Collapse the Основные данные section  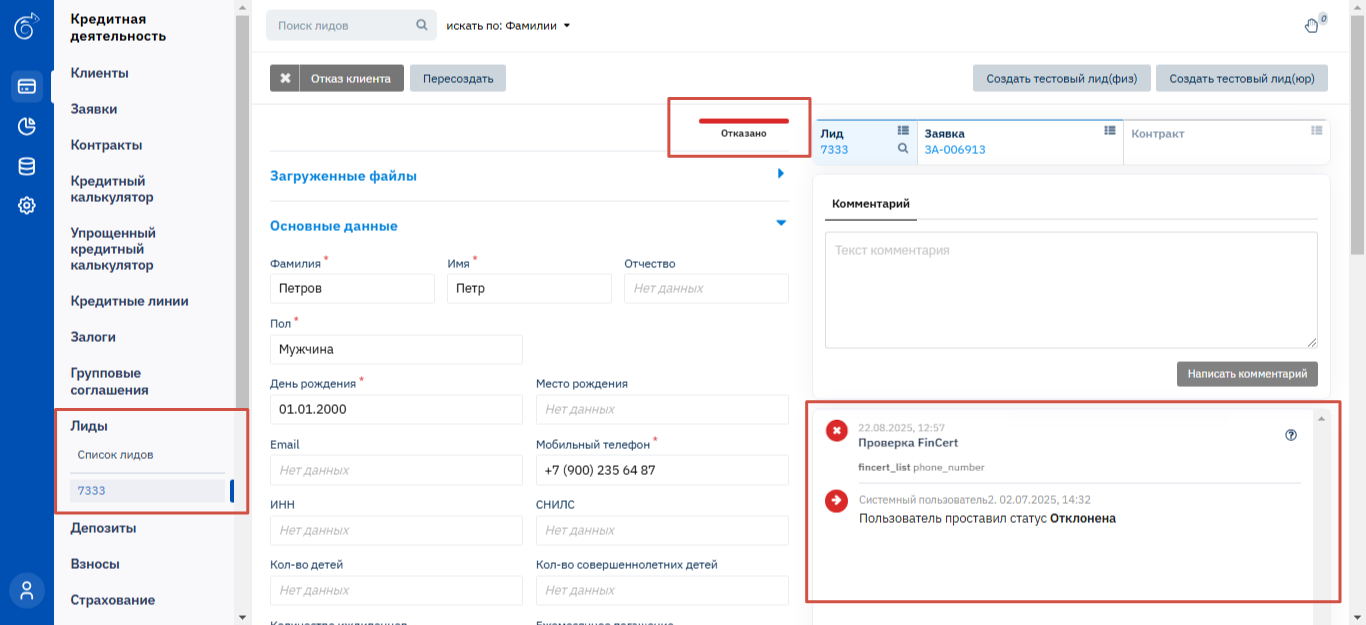[781, 224]
